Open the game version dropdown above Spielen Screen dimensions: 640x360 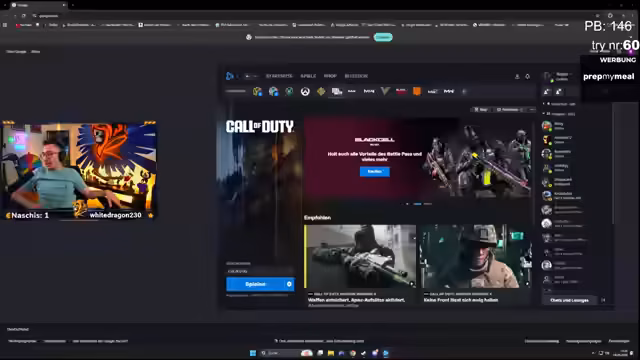point(260,271)
